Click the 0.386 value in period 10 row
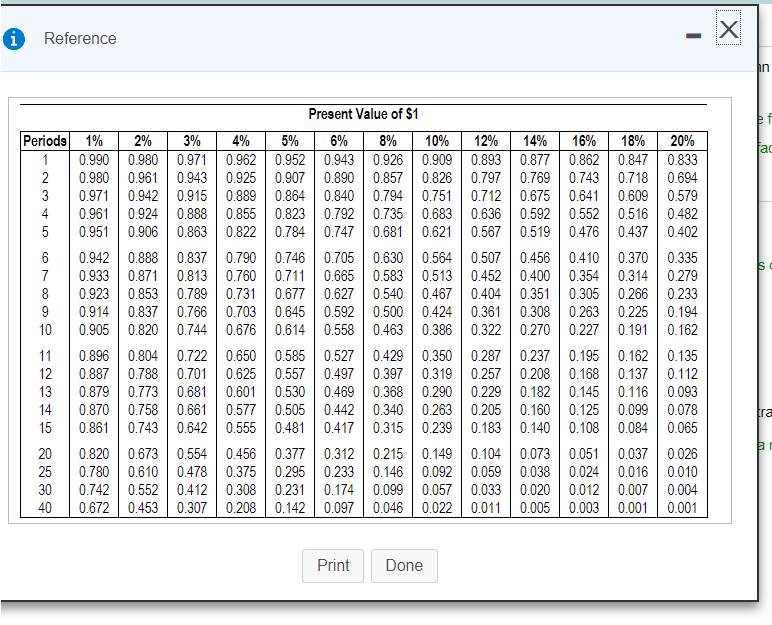 (437, 330)
